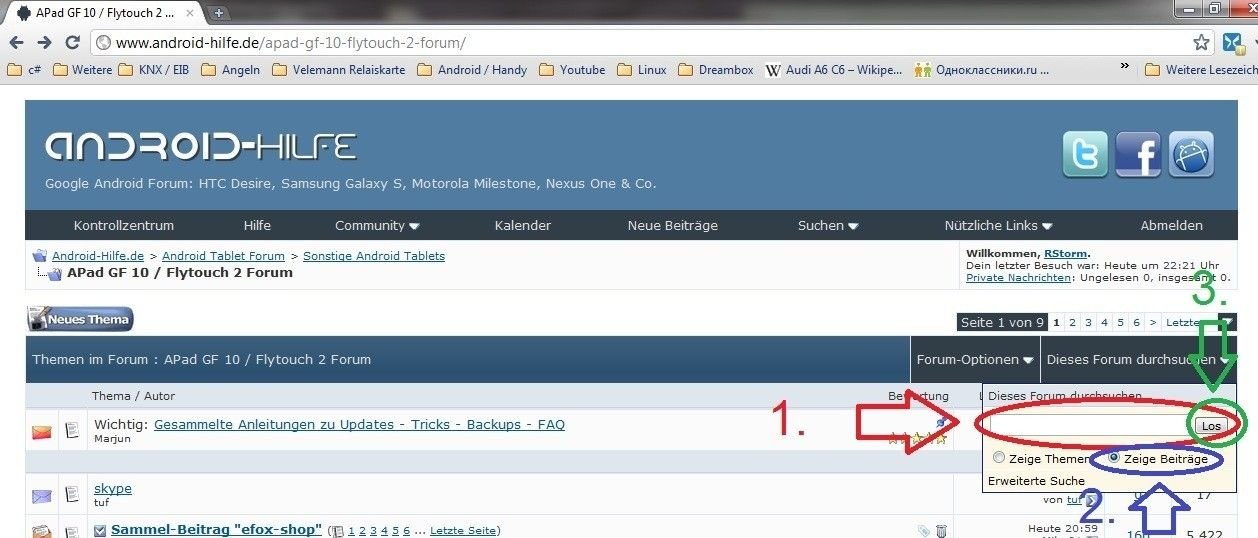Screen dimensions: 1258x538
Task: Click in the forum search text field
Action: pos(1088,426)
